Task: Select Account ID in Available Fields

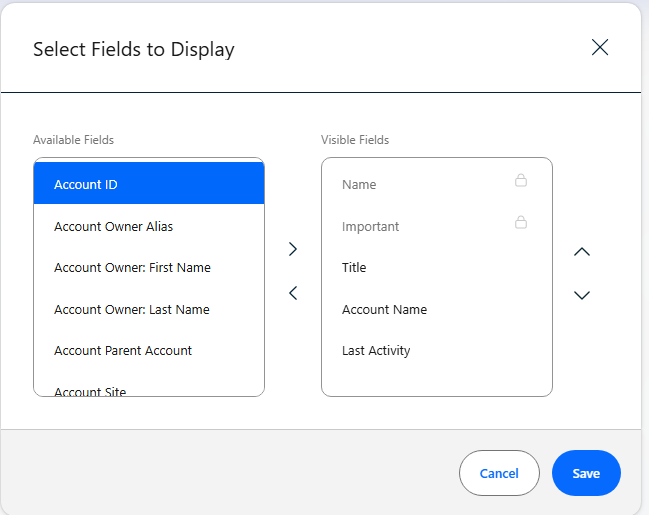Action: click(x=149, y=183)
